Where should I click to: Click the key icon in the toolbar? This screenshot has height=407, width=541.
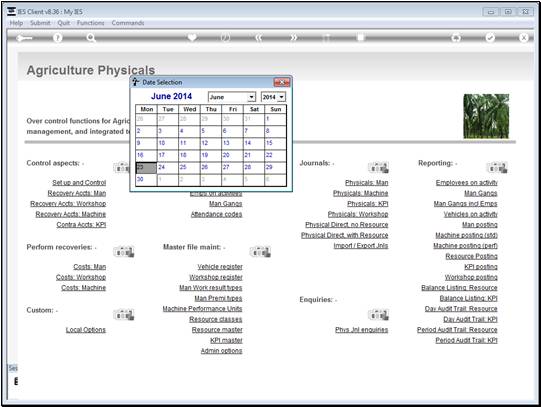[24, 38]
